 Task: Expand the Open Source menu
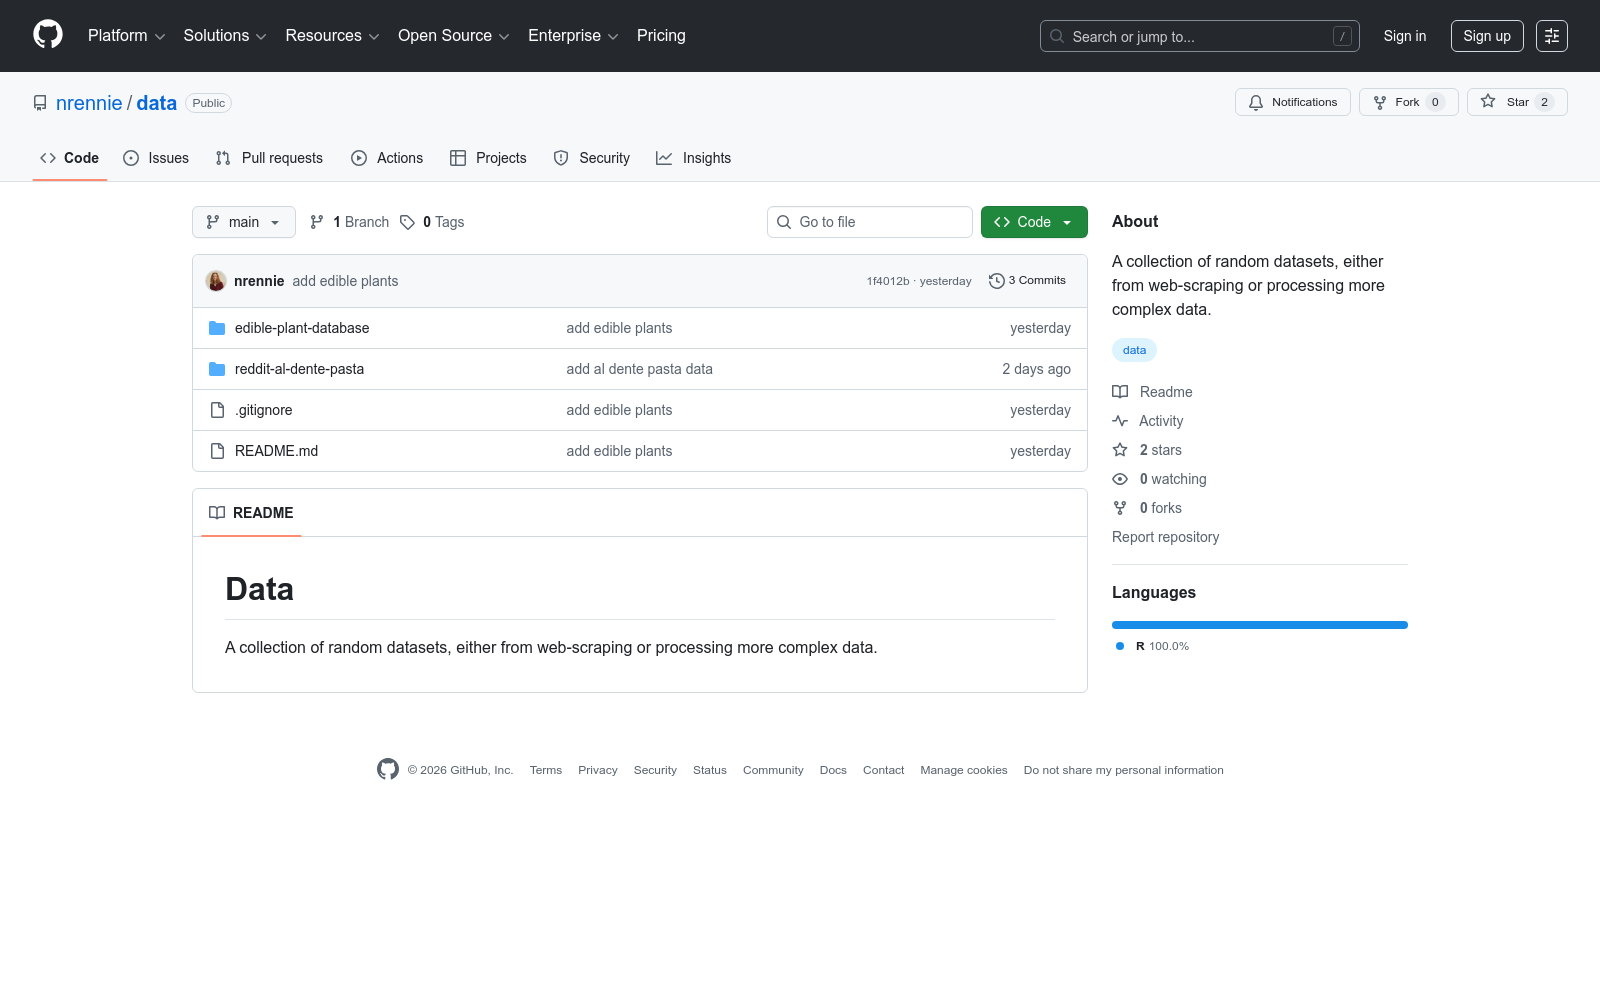point(454,36)
